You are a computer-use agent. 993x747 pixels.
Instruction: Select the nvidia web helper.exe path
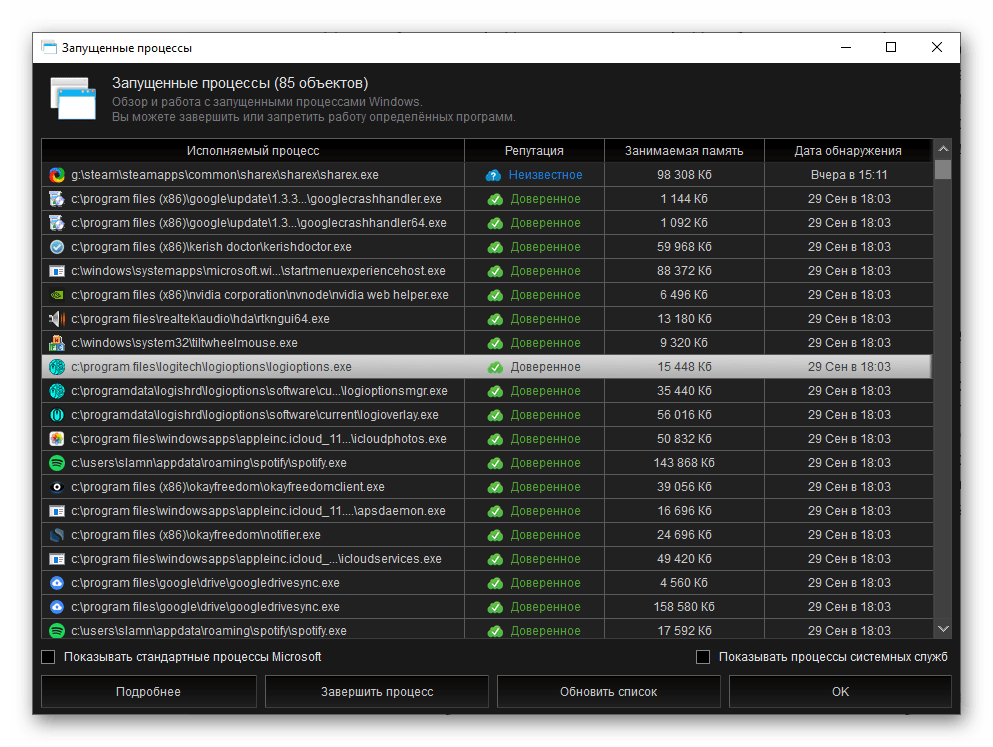[x=260, y=295]
